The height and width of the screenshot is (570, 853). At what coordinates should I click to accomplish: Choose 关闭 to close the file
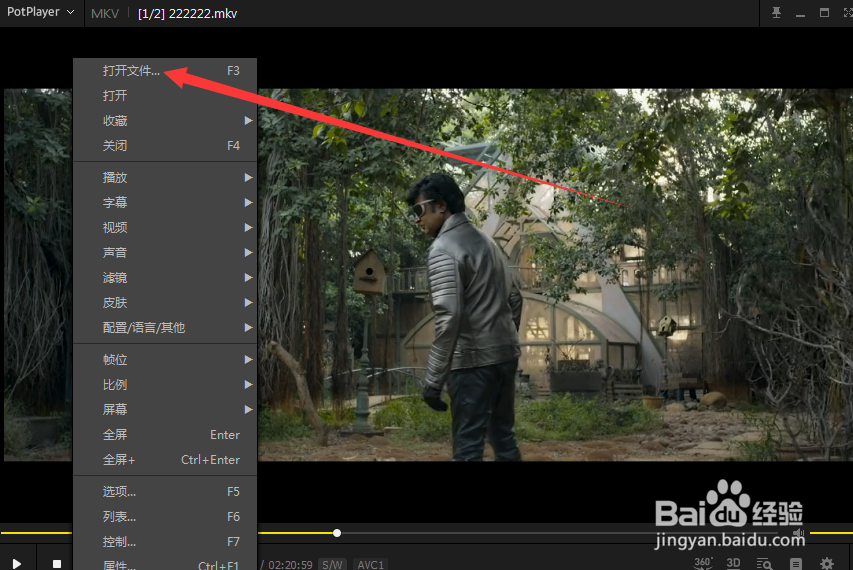[x=165, y=146]
